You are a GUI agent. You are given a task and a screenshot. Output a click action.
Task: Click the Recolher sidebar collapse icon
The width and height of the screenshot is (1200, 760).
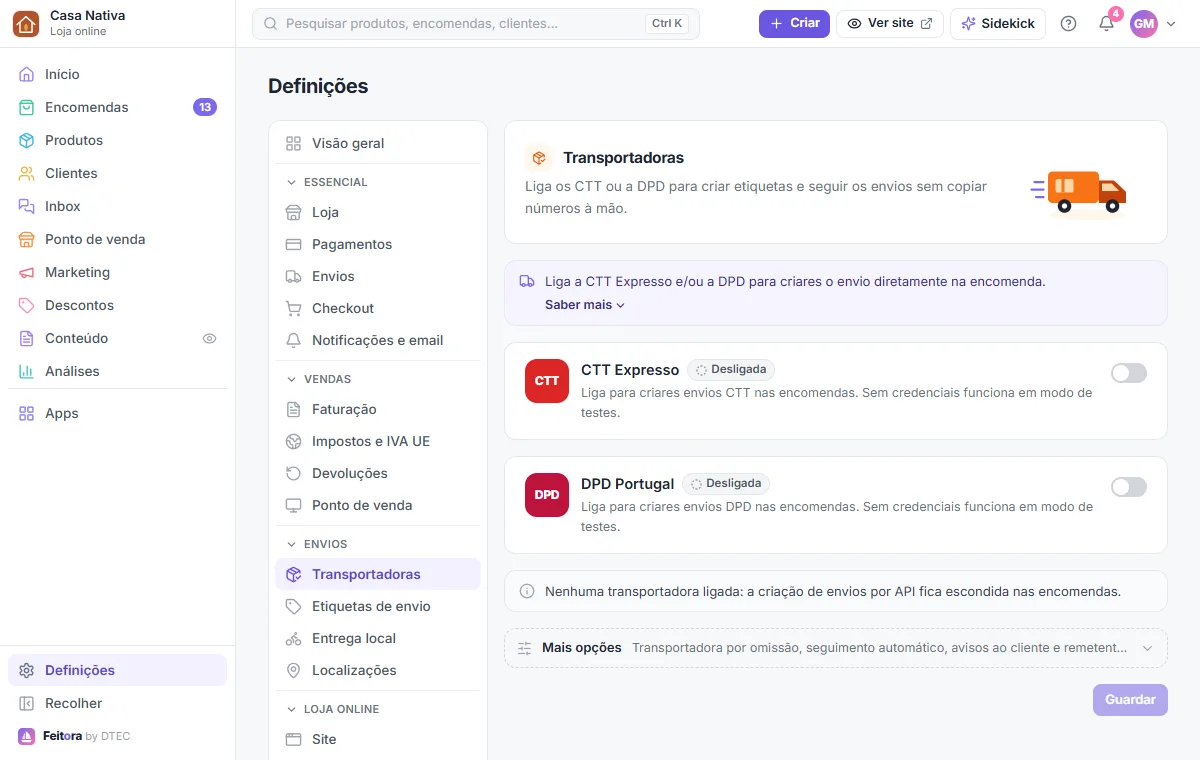27,703
